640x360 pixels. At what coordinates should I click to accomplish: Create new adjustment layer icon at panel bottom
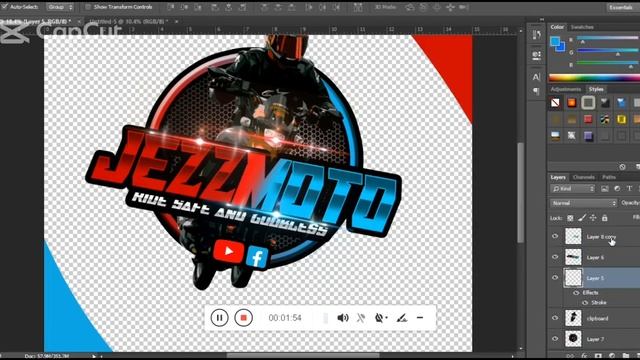pyautogui.click(x=612, y=356)
